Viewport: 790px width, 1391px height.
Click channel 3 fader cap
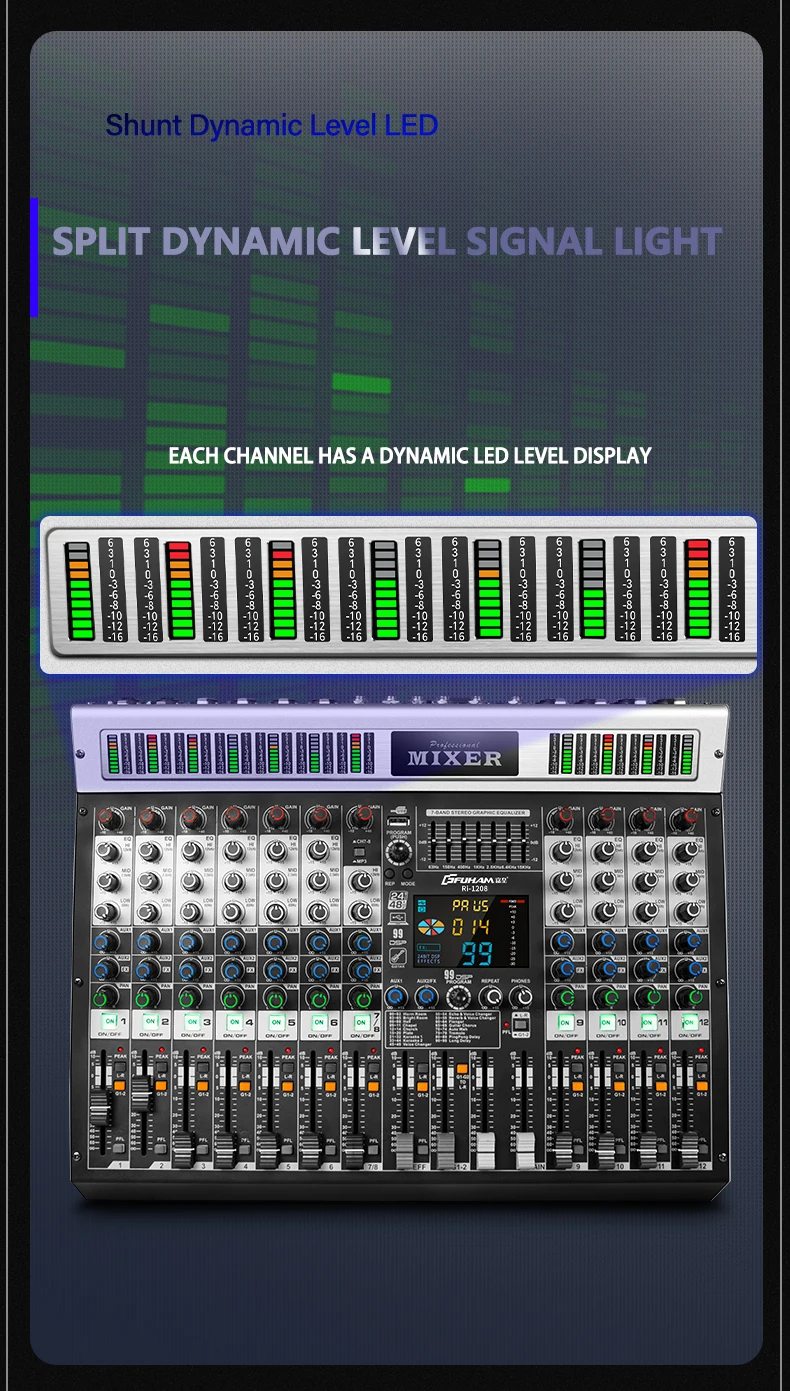tap(185, 1150)
